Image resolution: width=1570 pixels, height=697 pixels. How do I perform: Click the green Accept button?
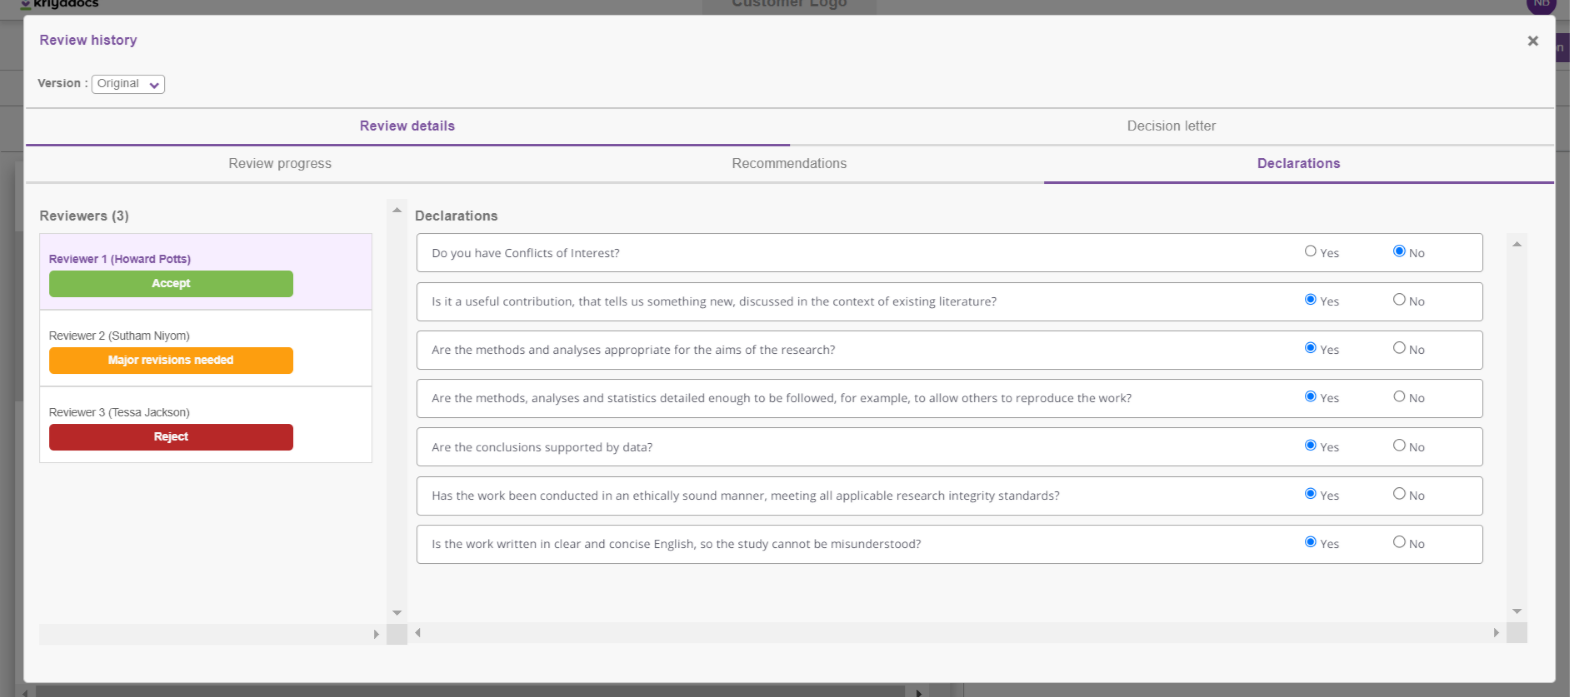(x=171, y=284)
